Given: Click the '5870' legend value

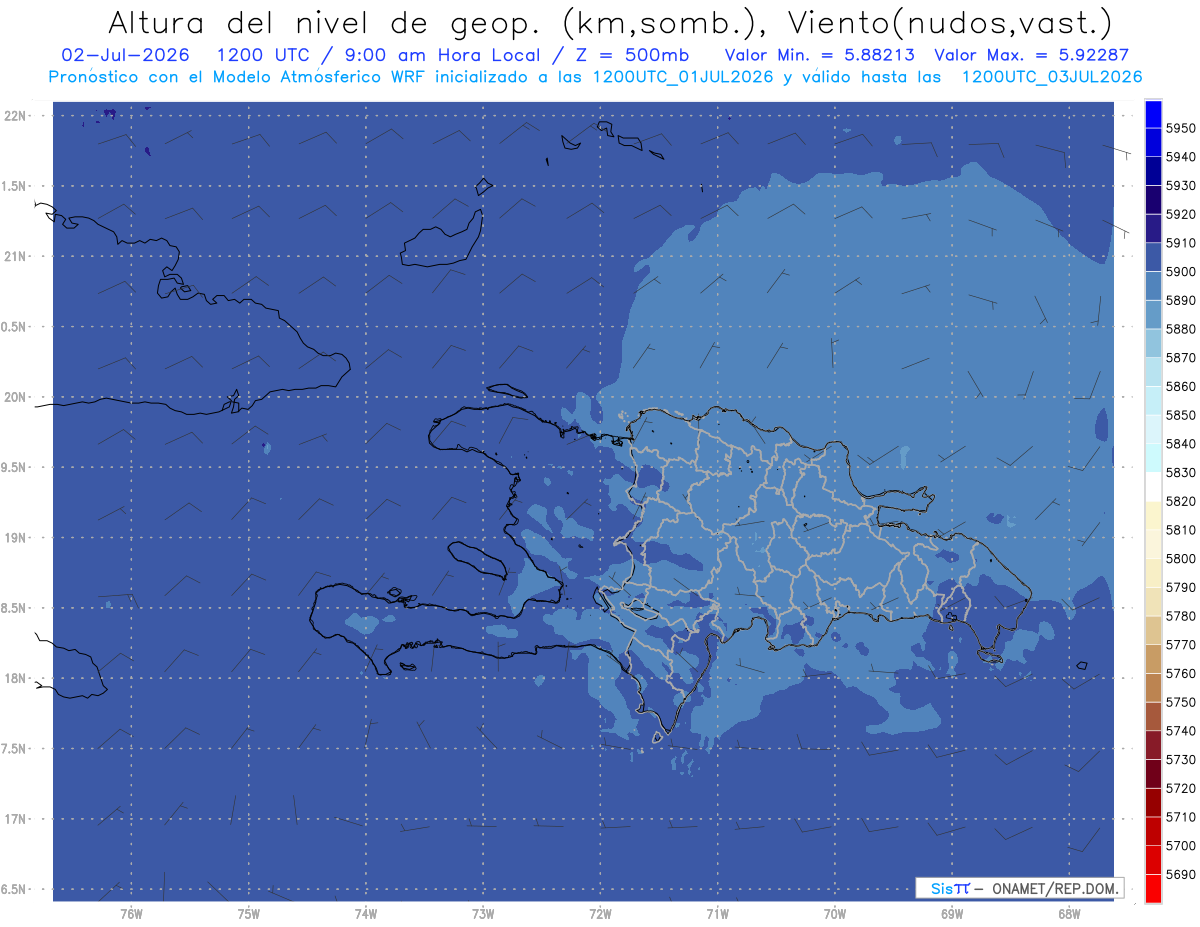Looking at the screenshot, I should (1180, 358).
